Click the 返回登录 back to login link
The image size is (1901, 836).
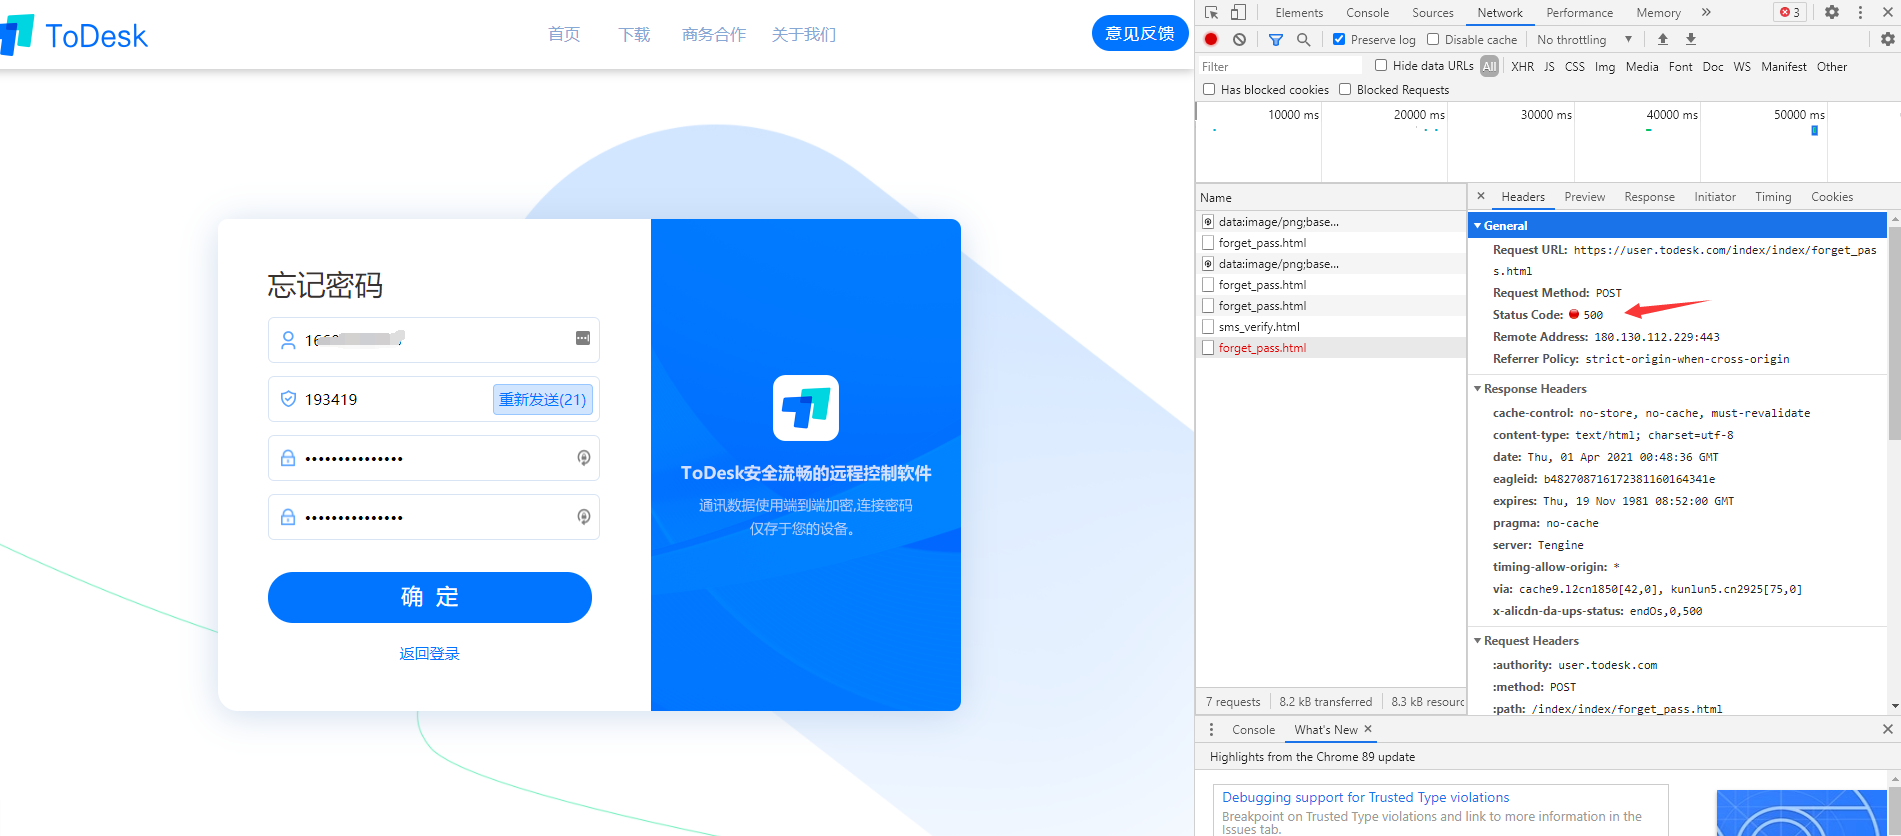(x=429, y=653)
